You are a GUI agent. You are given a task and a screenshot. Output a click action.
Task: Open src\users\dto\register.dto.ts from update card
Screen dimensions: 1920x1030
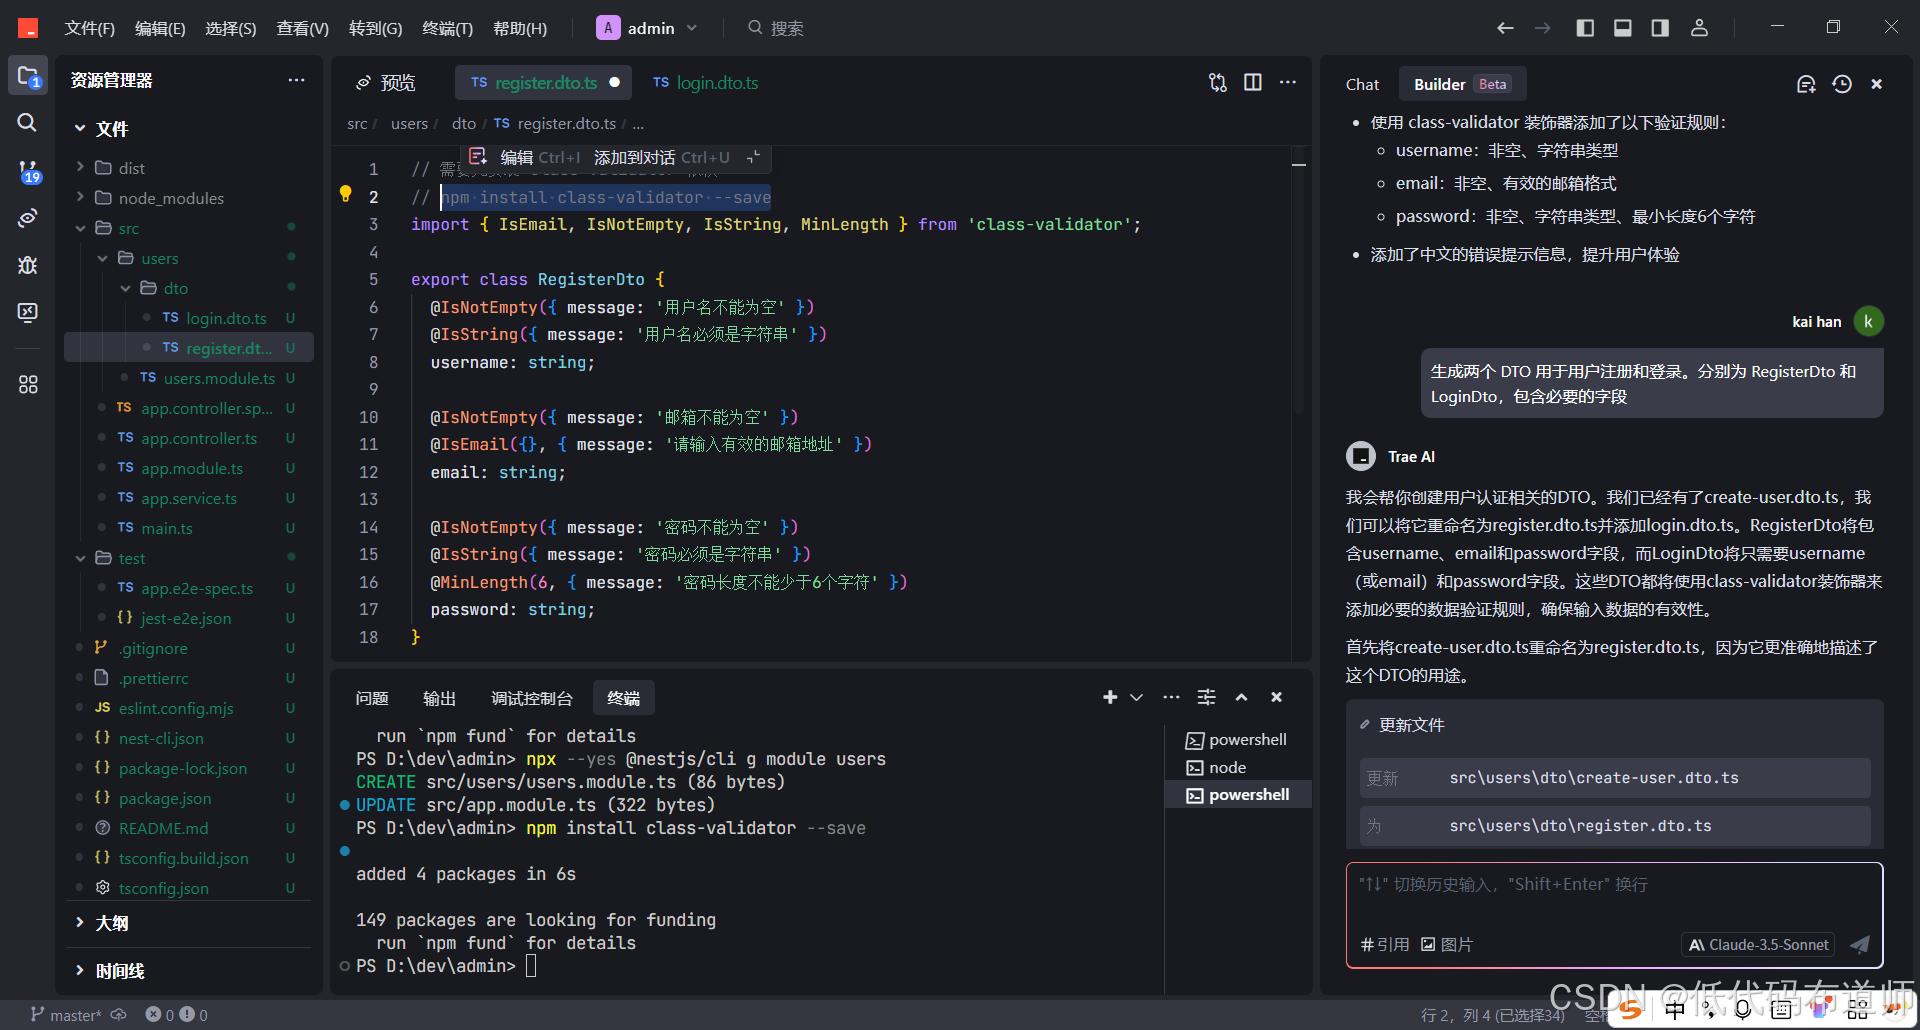point(1615,826)
